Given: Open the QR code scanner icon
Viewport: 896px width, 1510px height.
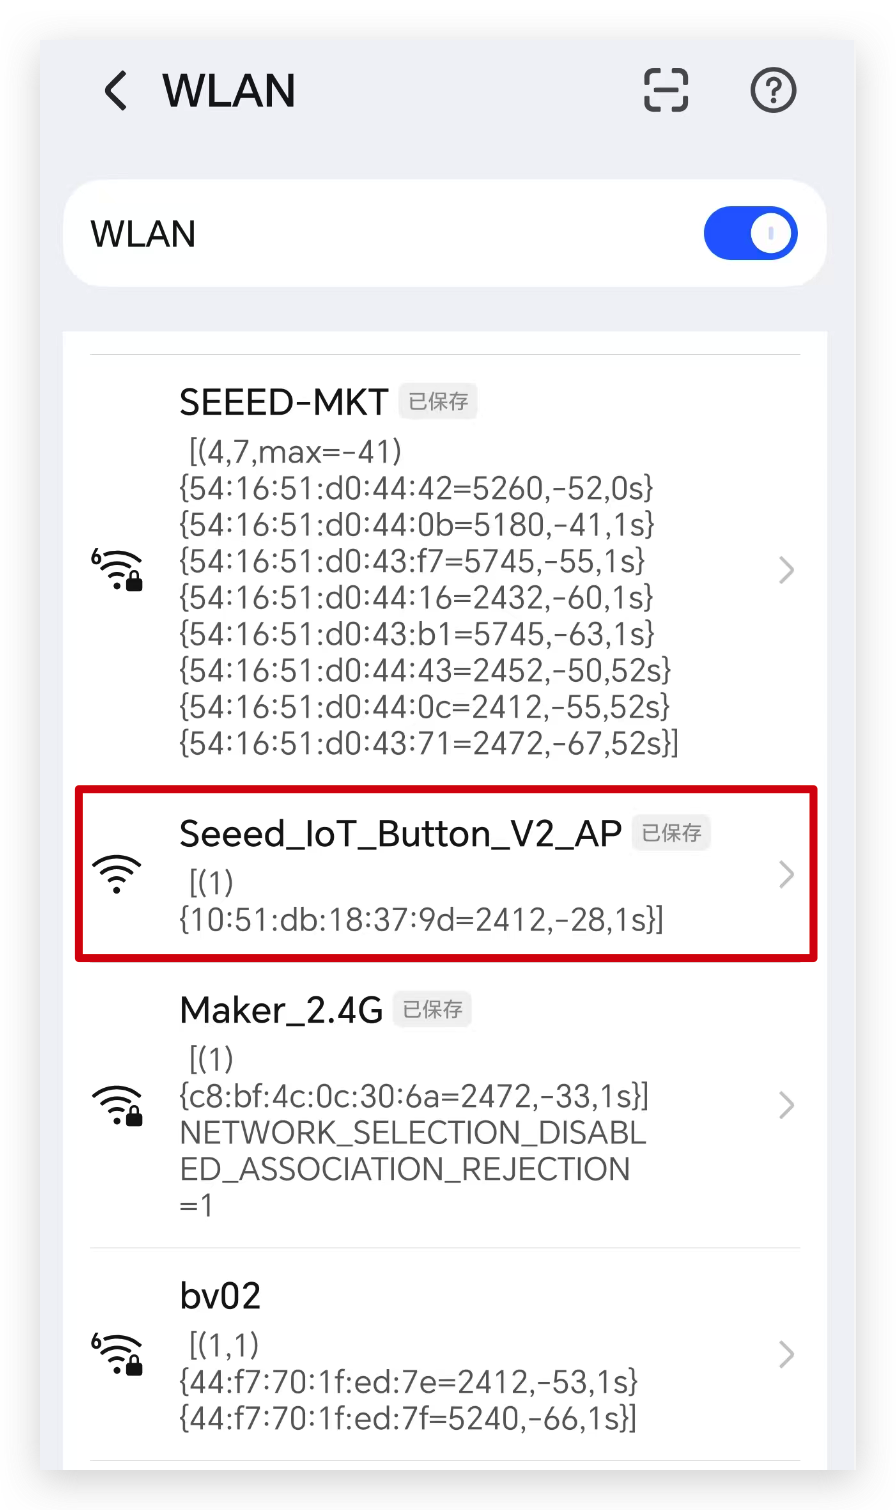Looking at the screenshot, I should click(x=666, y=91).
